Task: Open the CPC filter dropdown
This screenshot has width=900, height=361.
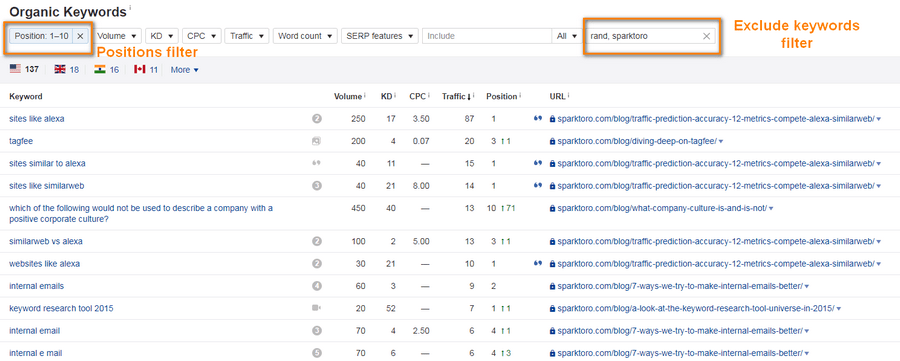Action: (x=201, y=36)
